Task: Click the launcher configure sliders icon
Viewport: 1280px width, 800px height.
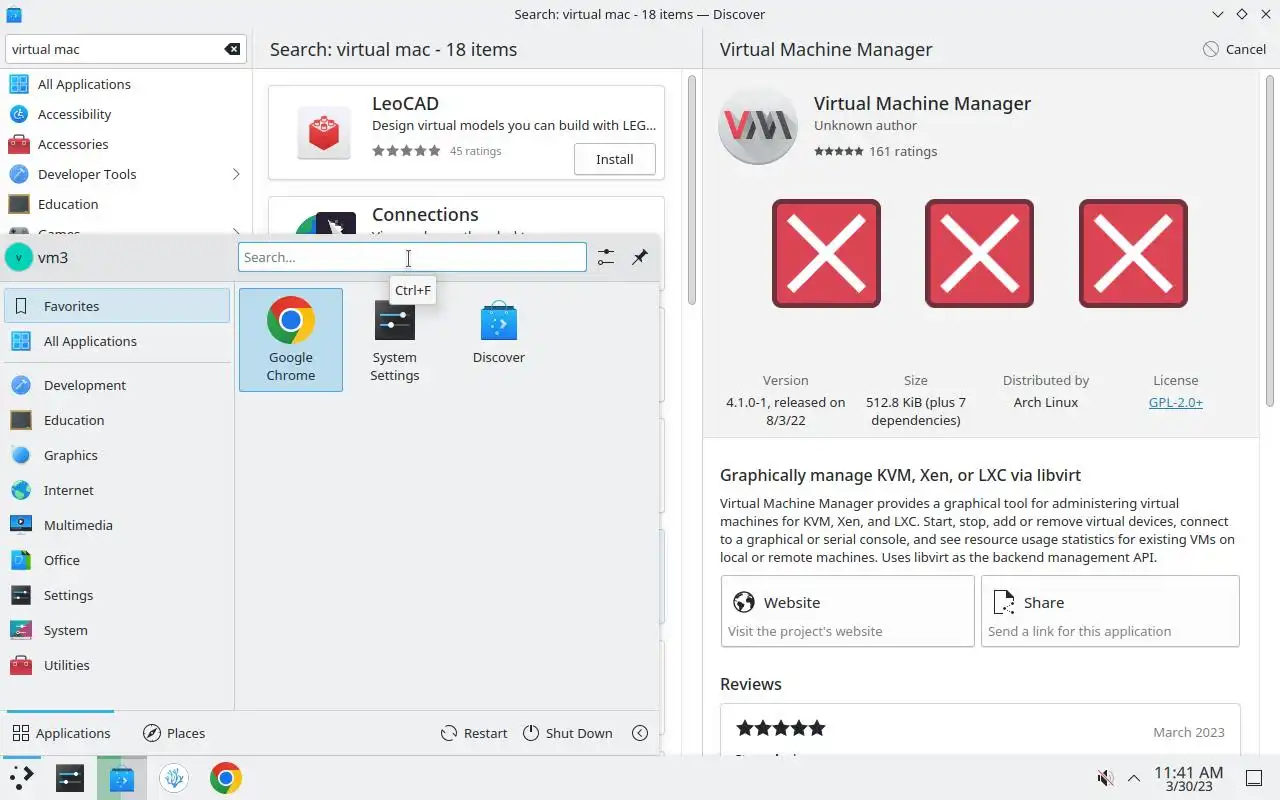Action: 606,258
